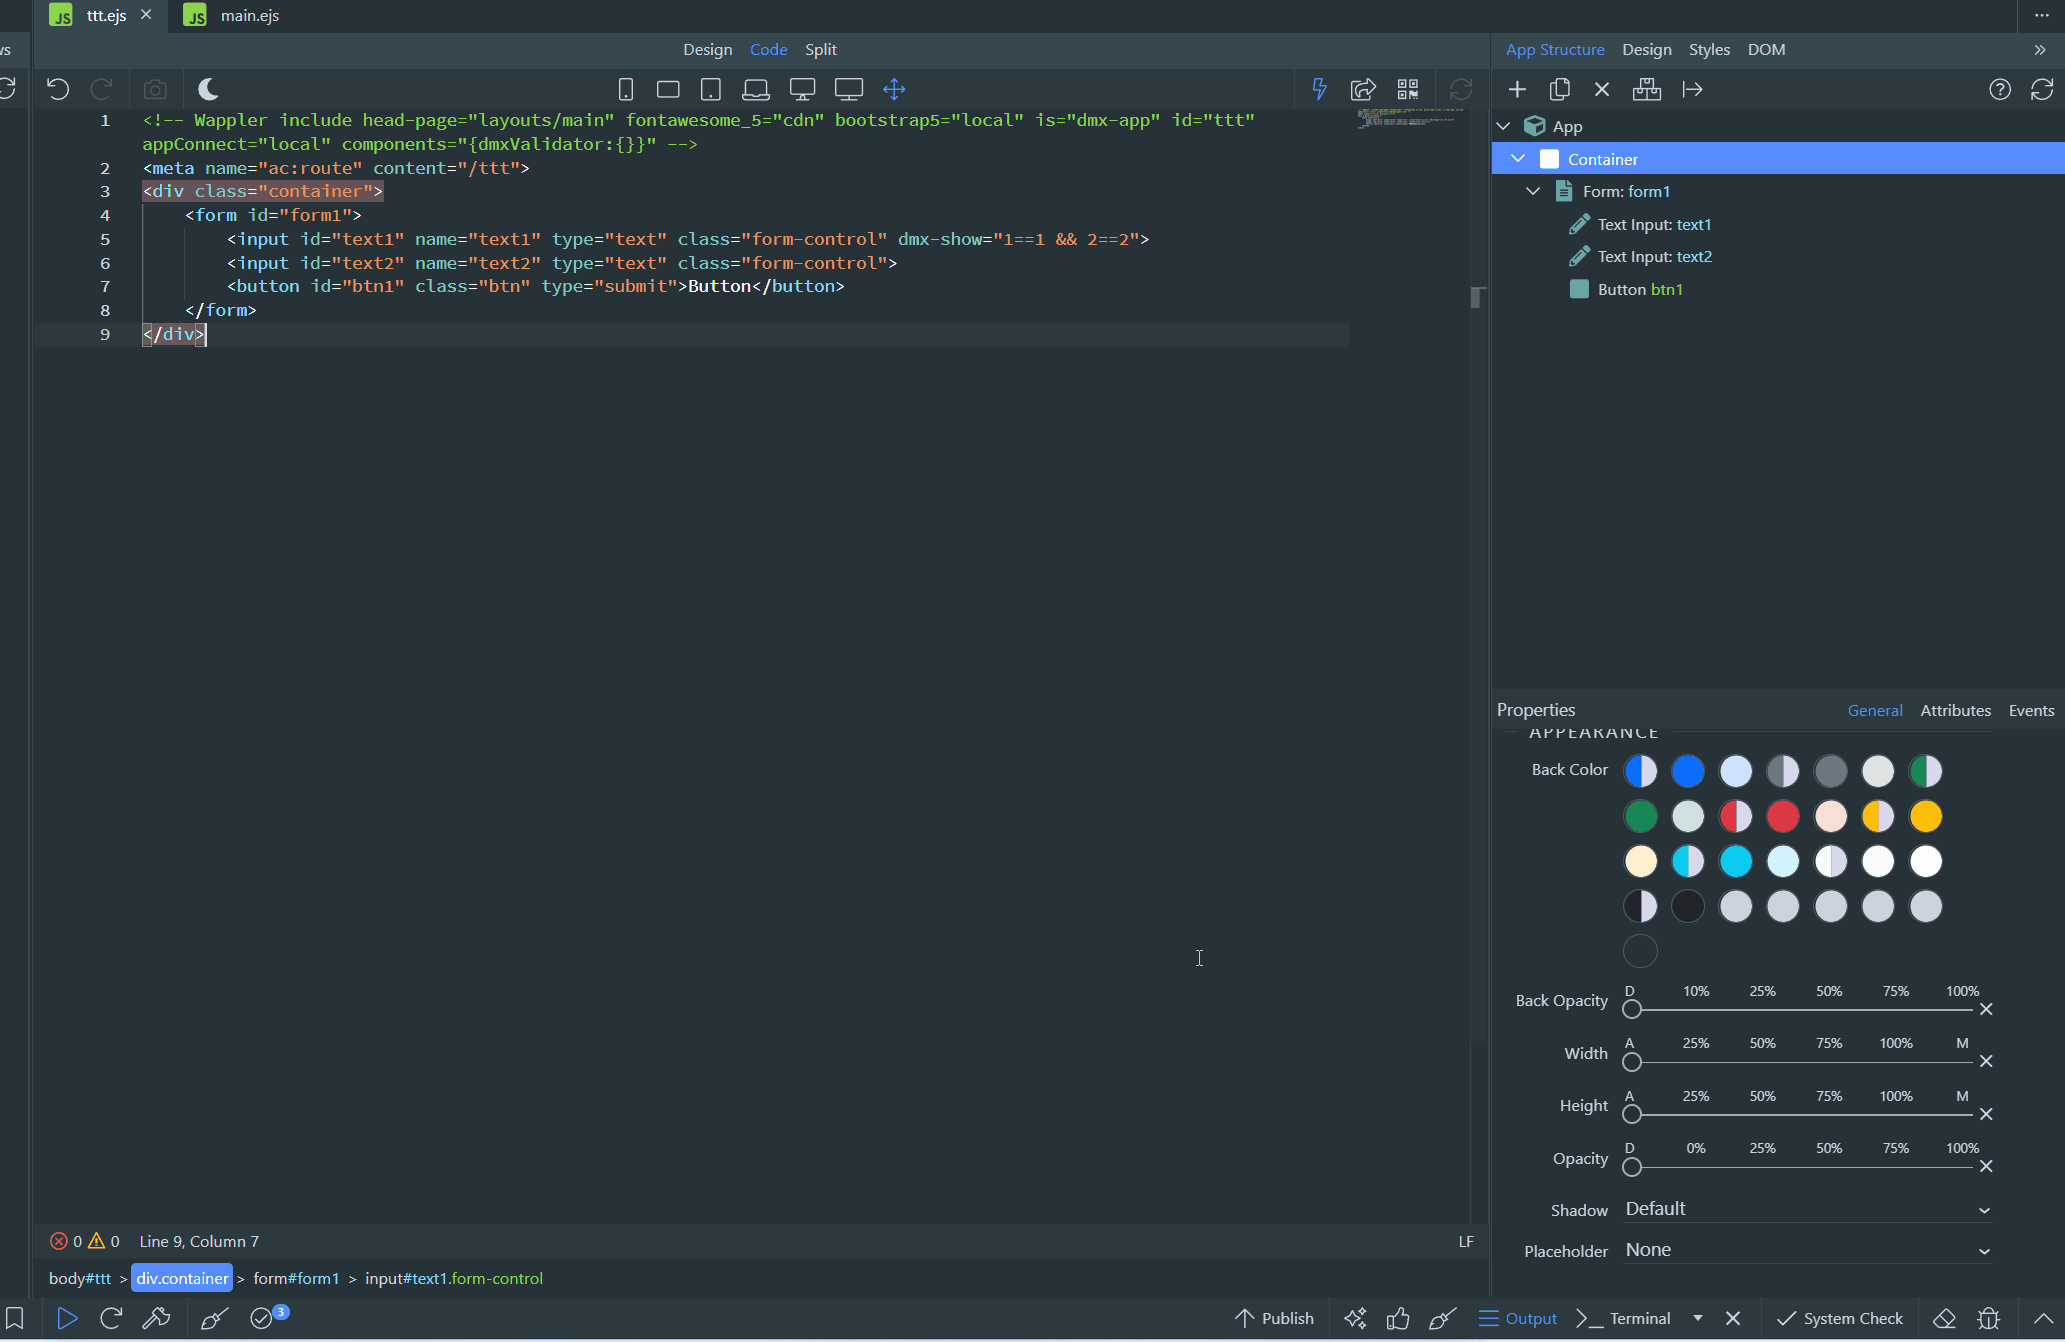Click the Publish button
The image size is (2065, 1342).
1275,1318
